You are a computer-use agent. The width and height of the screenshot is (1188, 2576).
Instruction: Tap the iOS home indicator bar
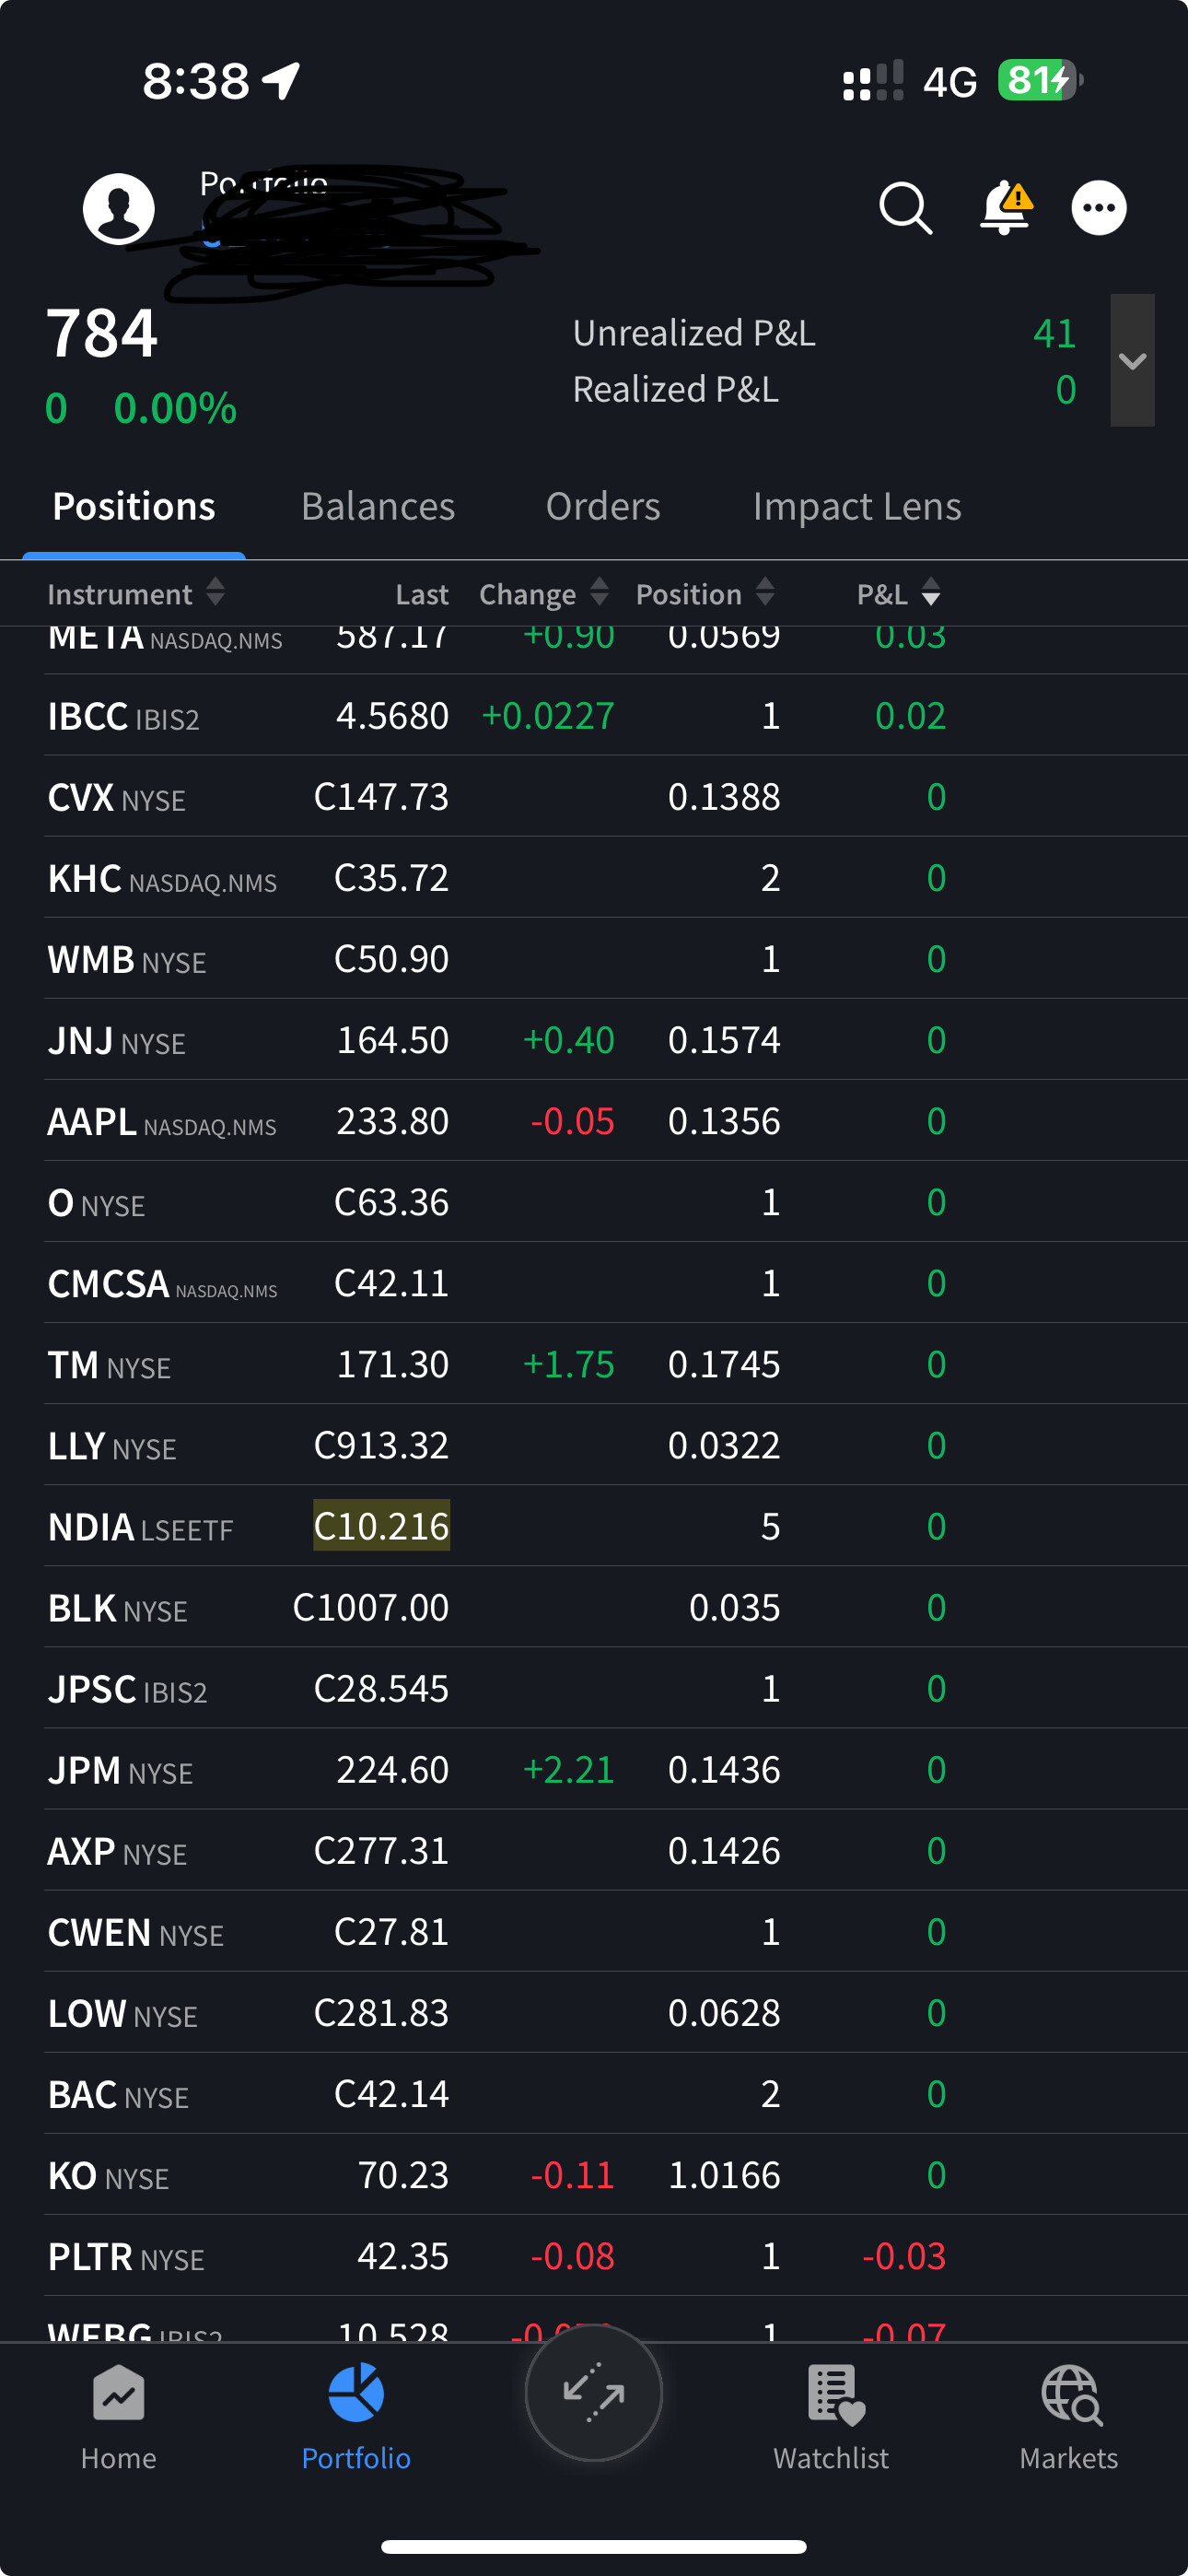click(594, 2546)
